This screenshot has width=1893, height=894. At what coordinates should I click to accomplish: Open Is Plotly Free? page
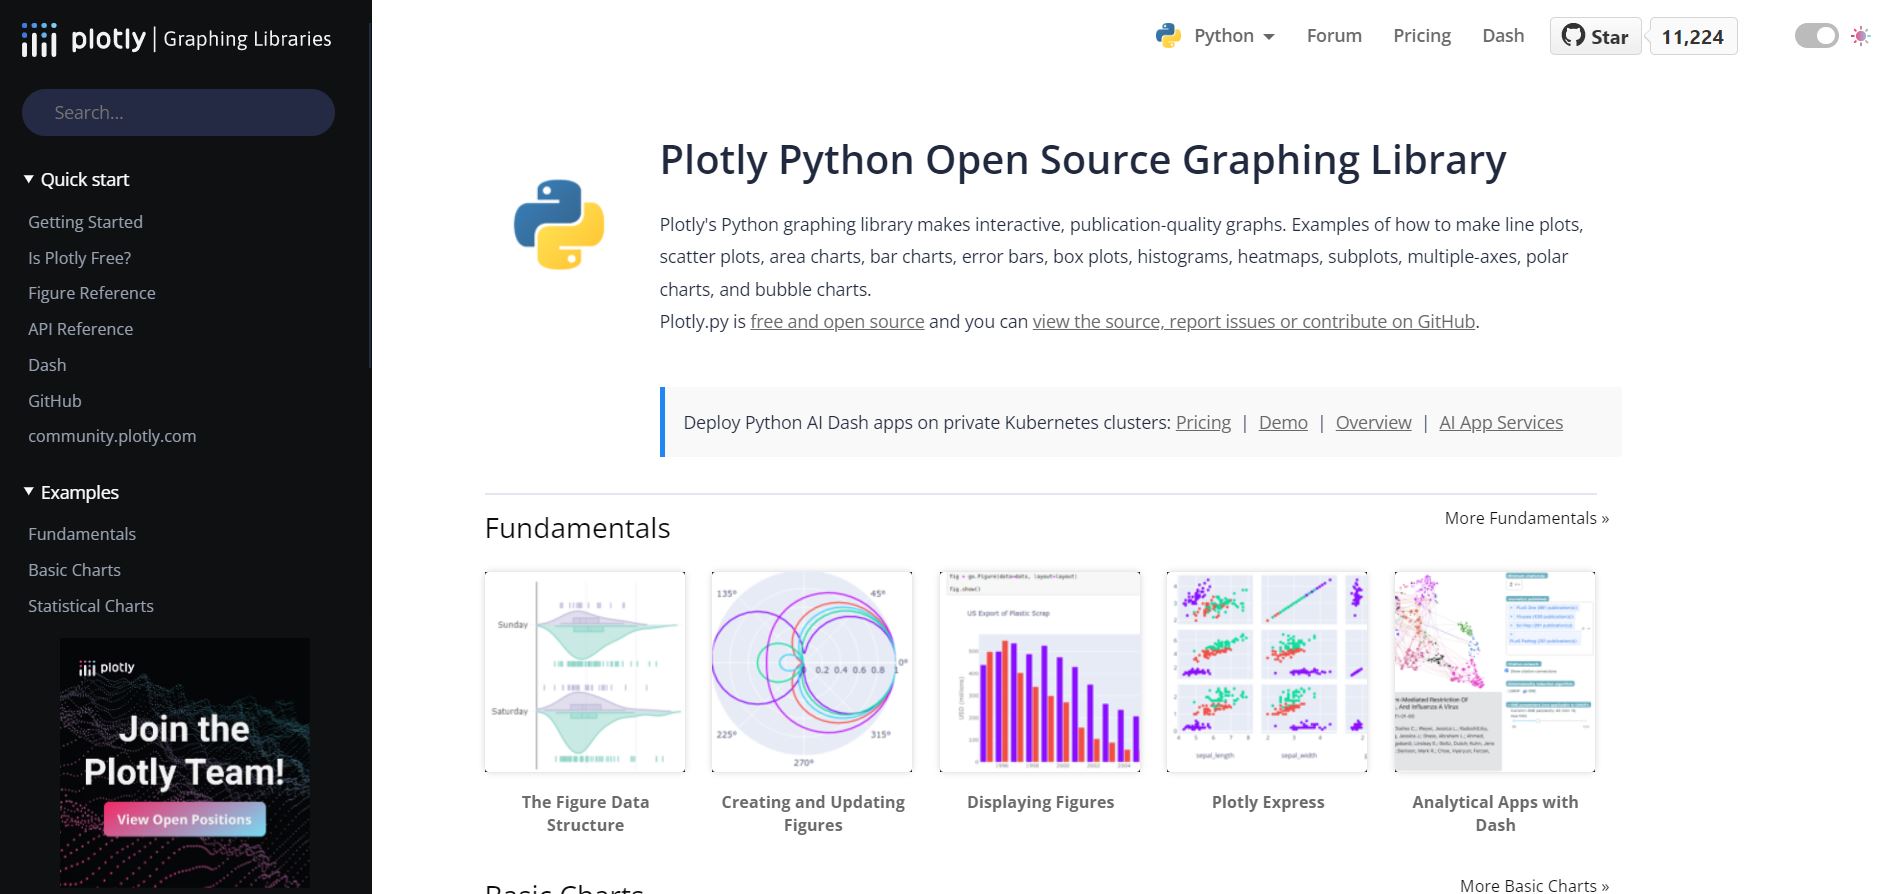pos(79,258)
